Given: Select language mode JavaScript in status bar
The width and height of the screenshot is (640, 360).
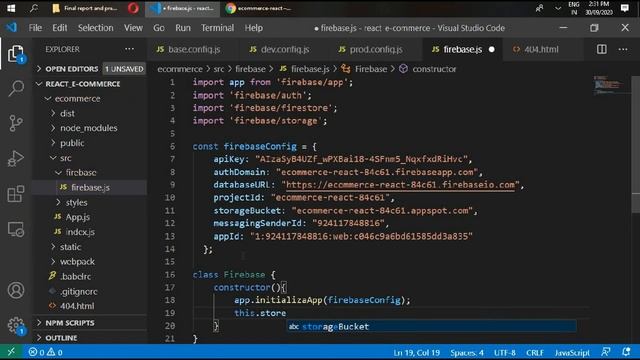Looking at the screenshot, I should pos(572,352).
